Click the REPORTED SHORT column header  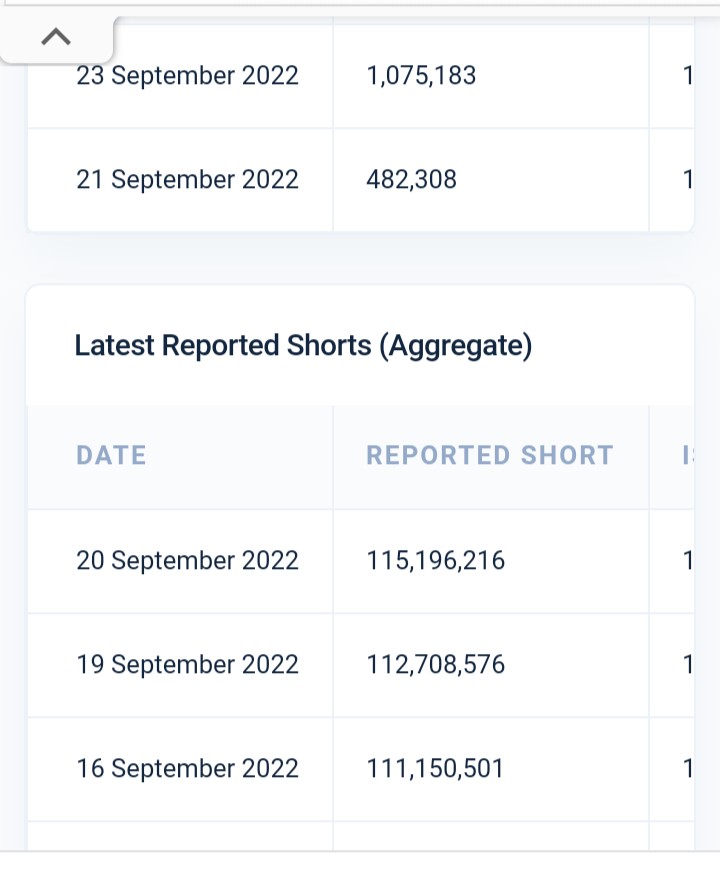(491, 457)
